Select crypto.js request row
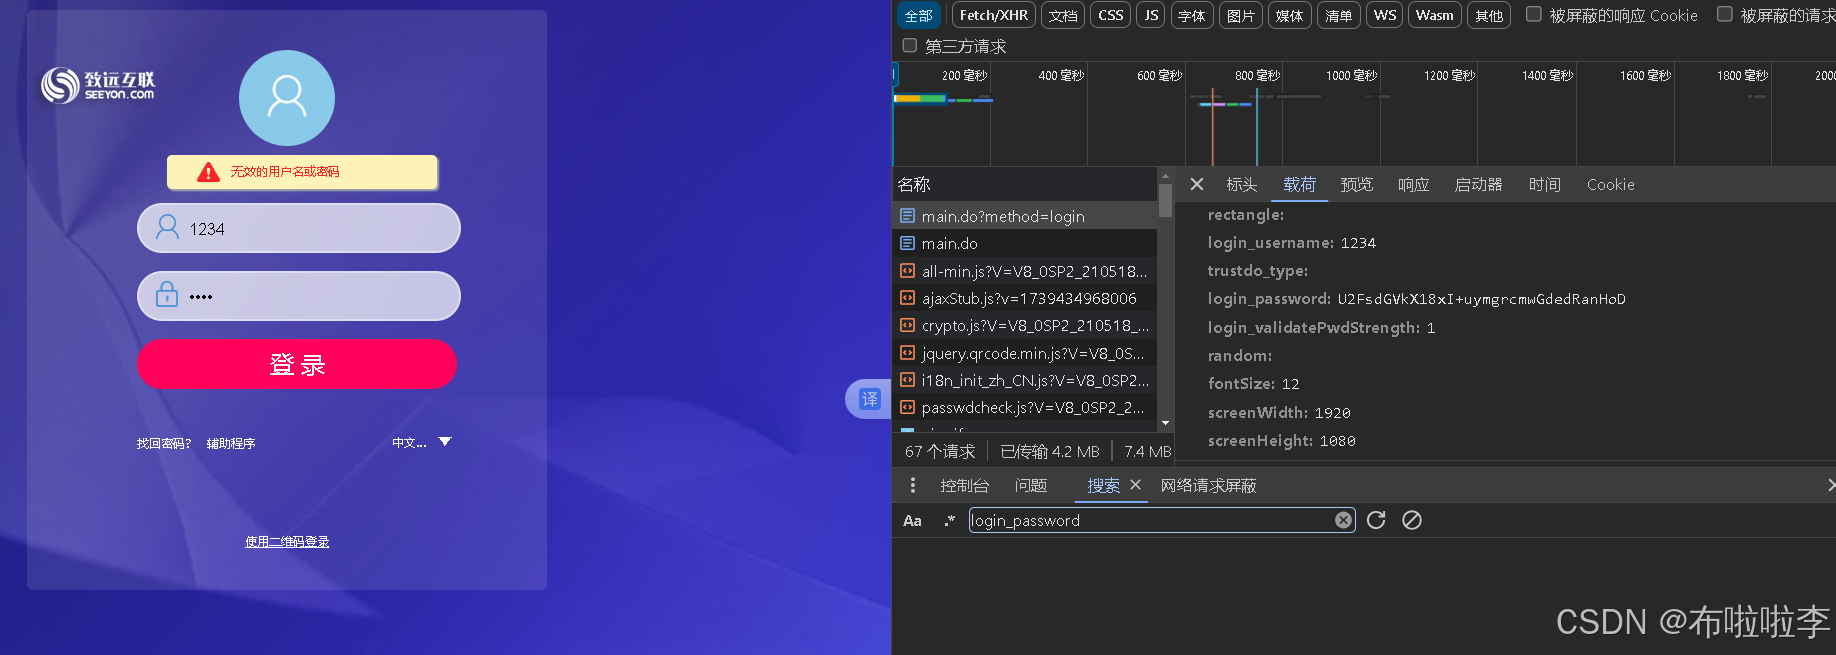Image resolution: width=1836 pixels, height=655 pixels. click(x=1024, y=325)
